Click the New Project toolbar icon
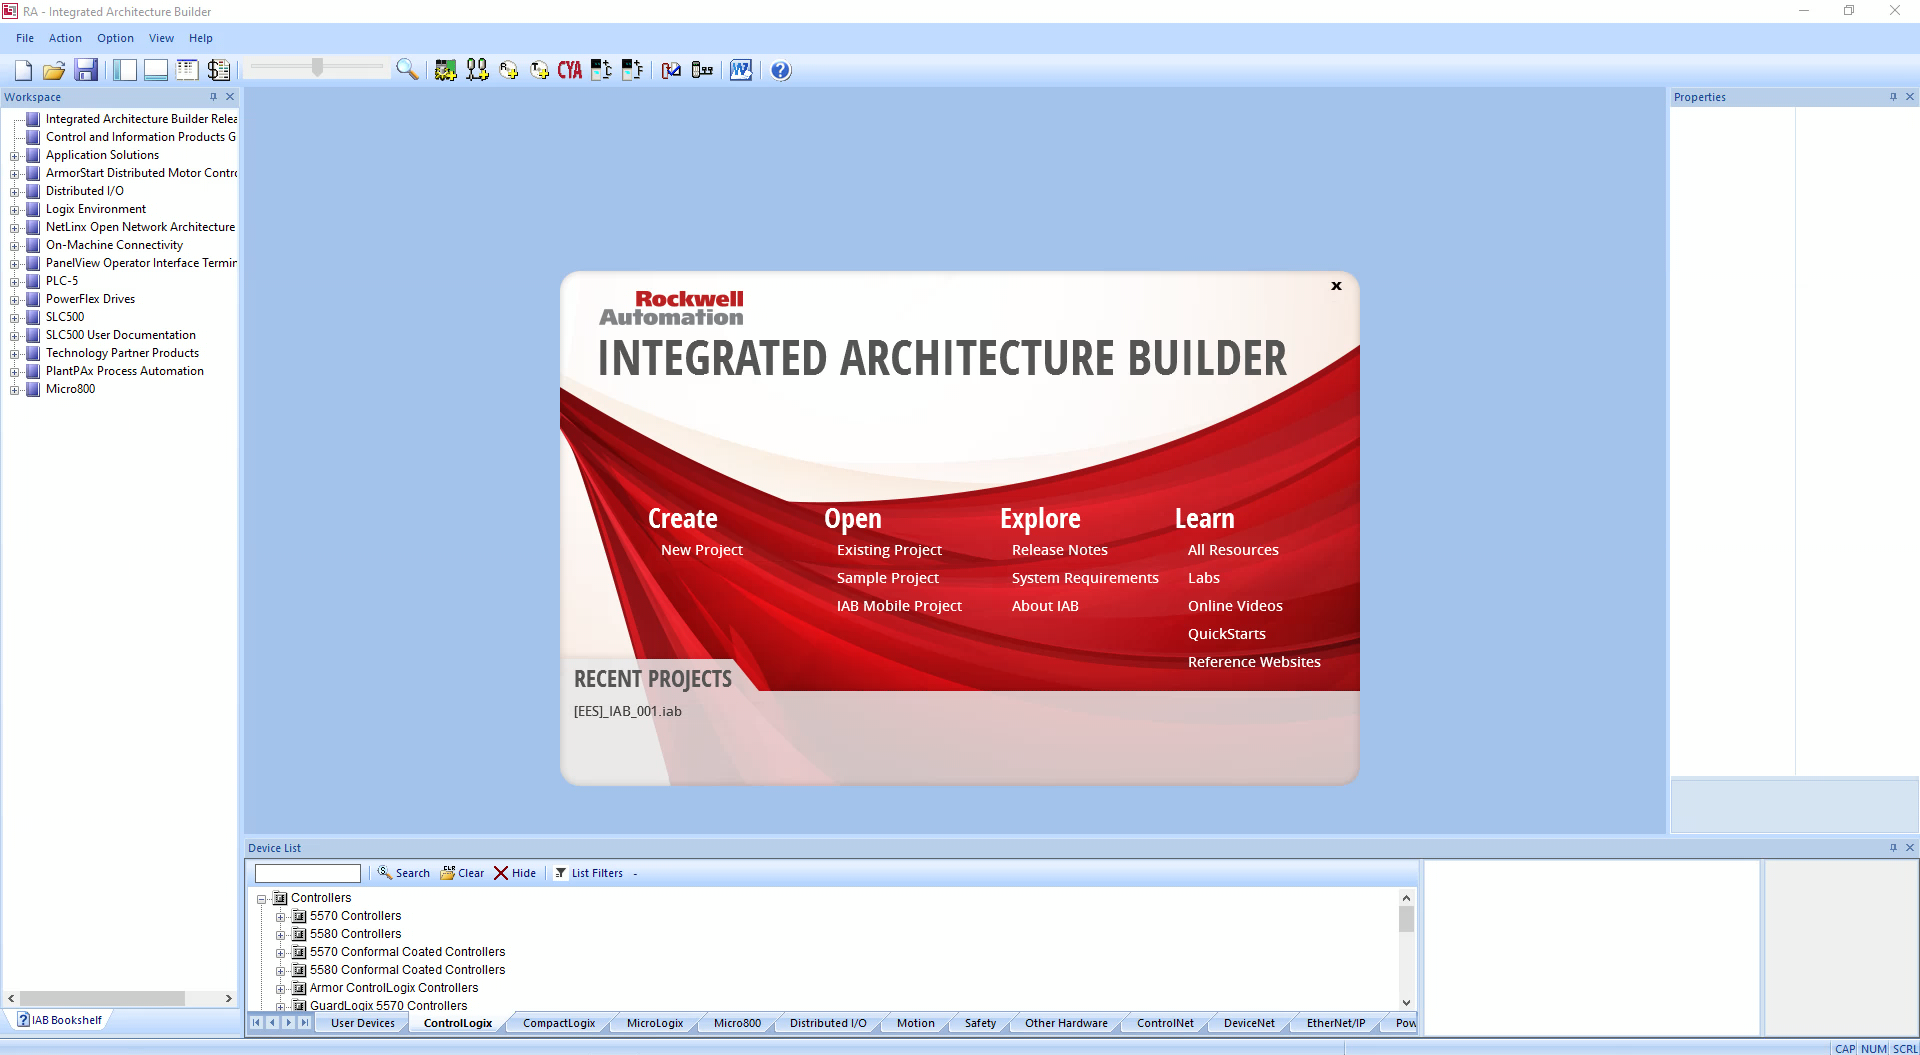The image size is (1920, 1055). (x=23, y=70)
